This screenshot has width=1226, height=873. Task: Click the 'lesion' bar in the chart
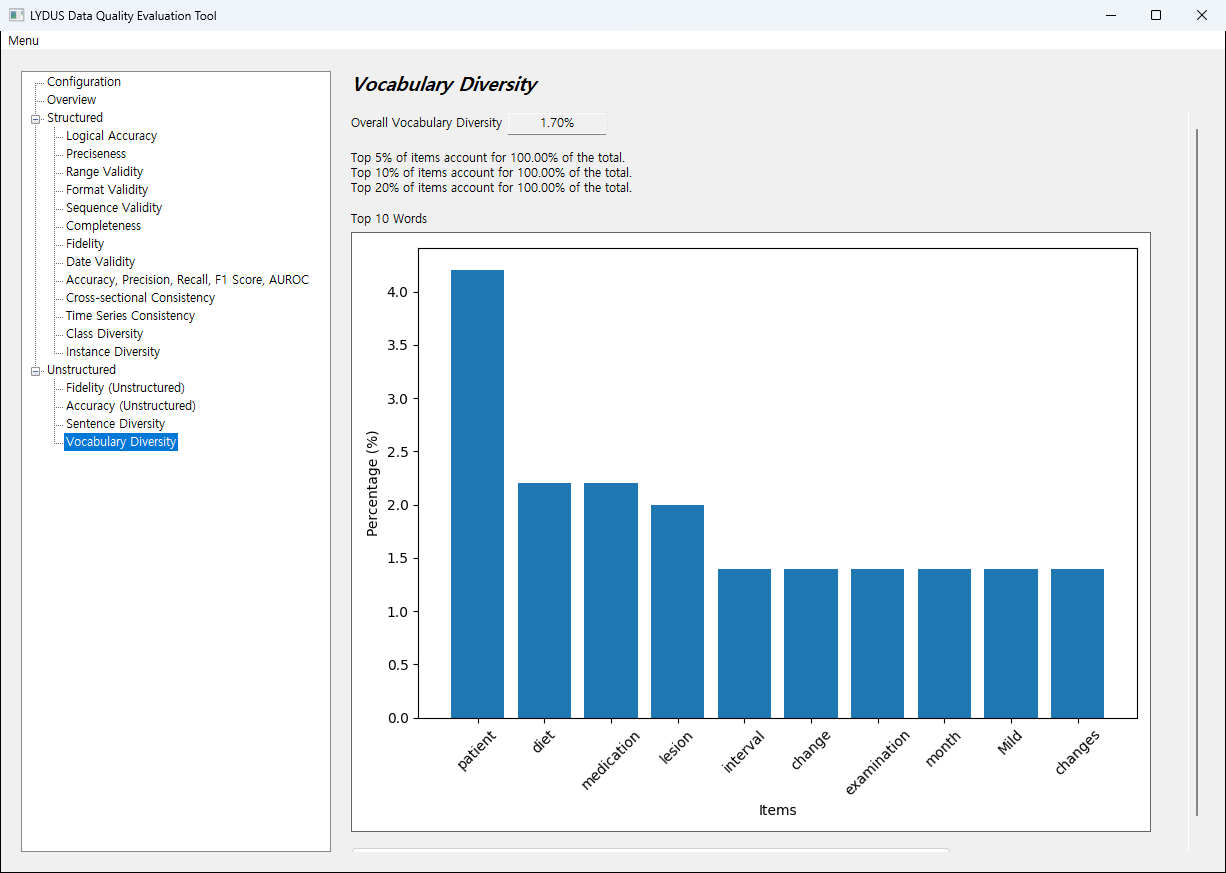pos(677,611)
